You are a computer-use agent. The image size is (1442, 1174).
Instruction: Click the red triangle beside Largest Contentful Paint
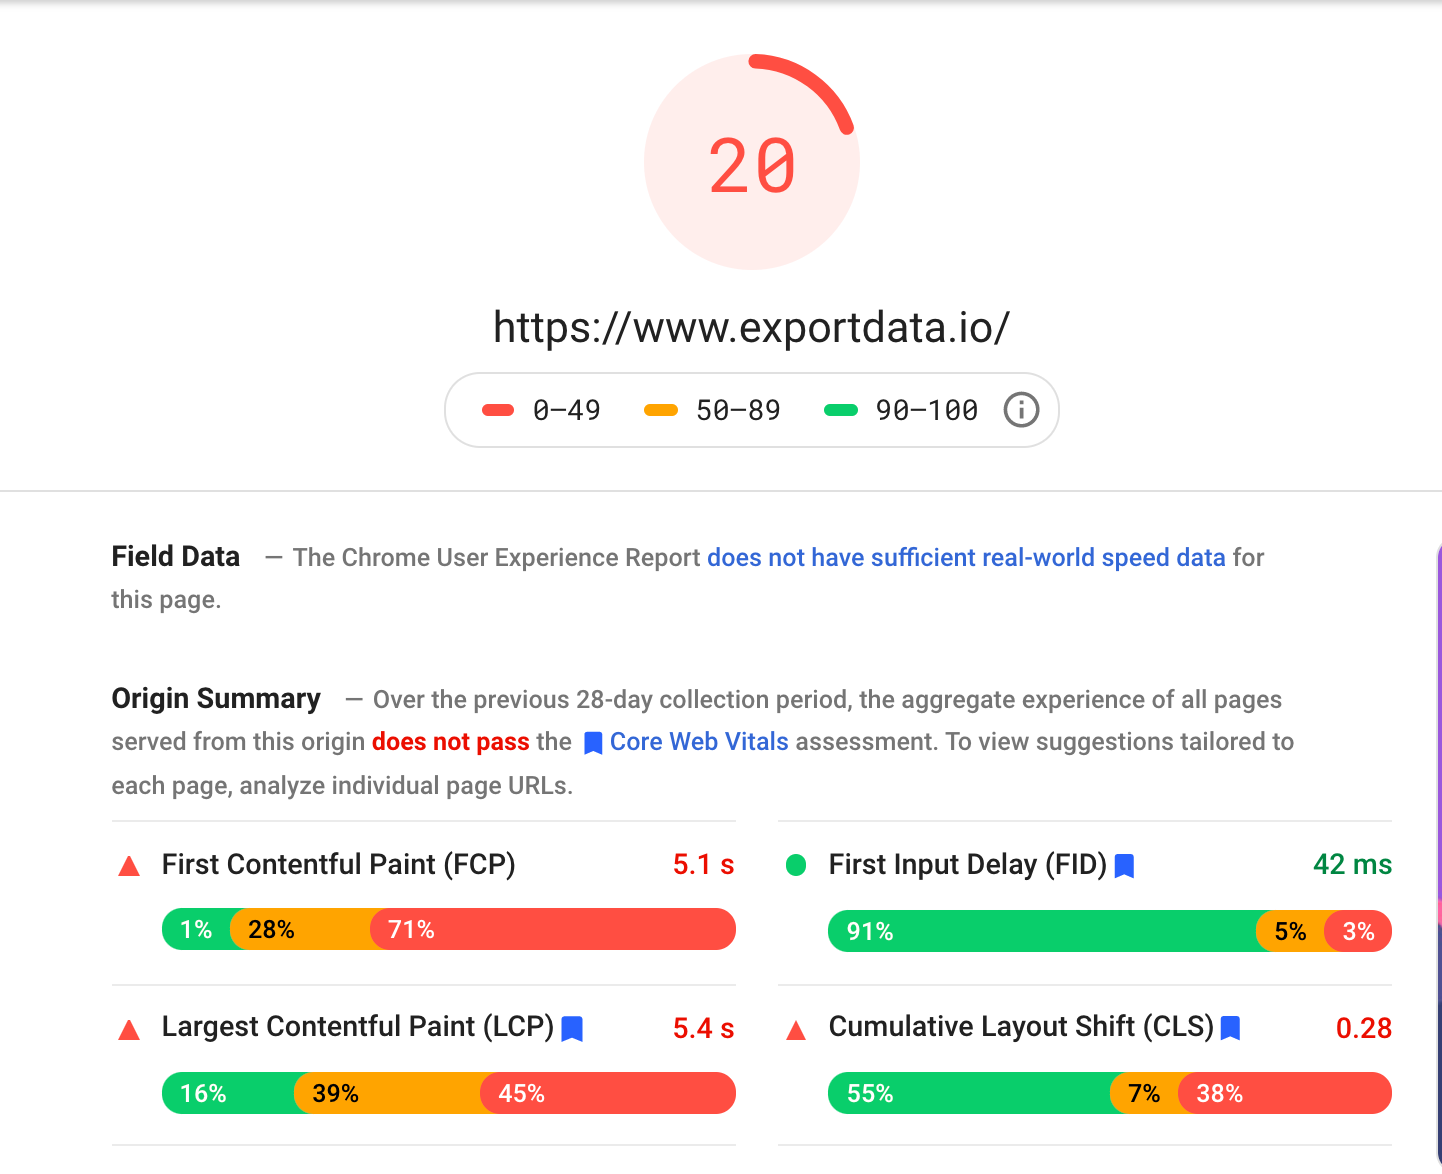(x=129, y=1029)
